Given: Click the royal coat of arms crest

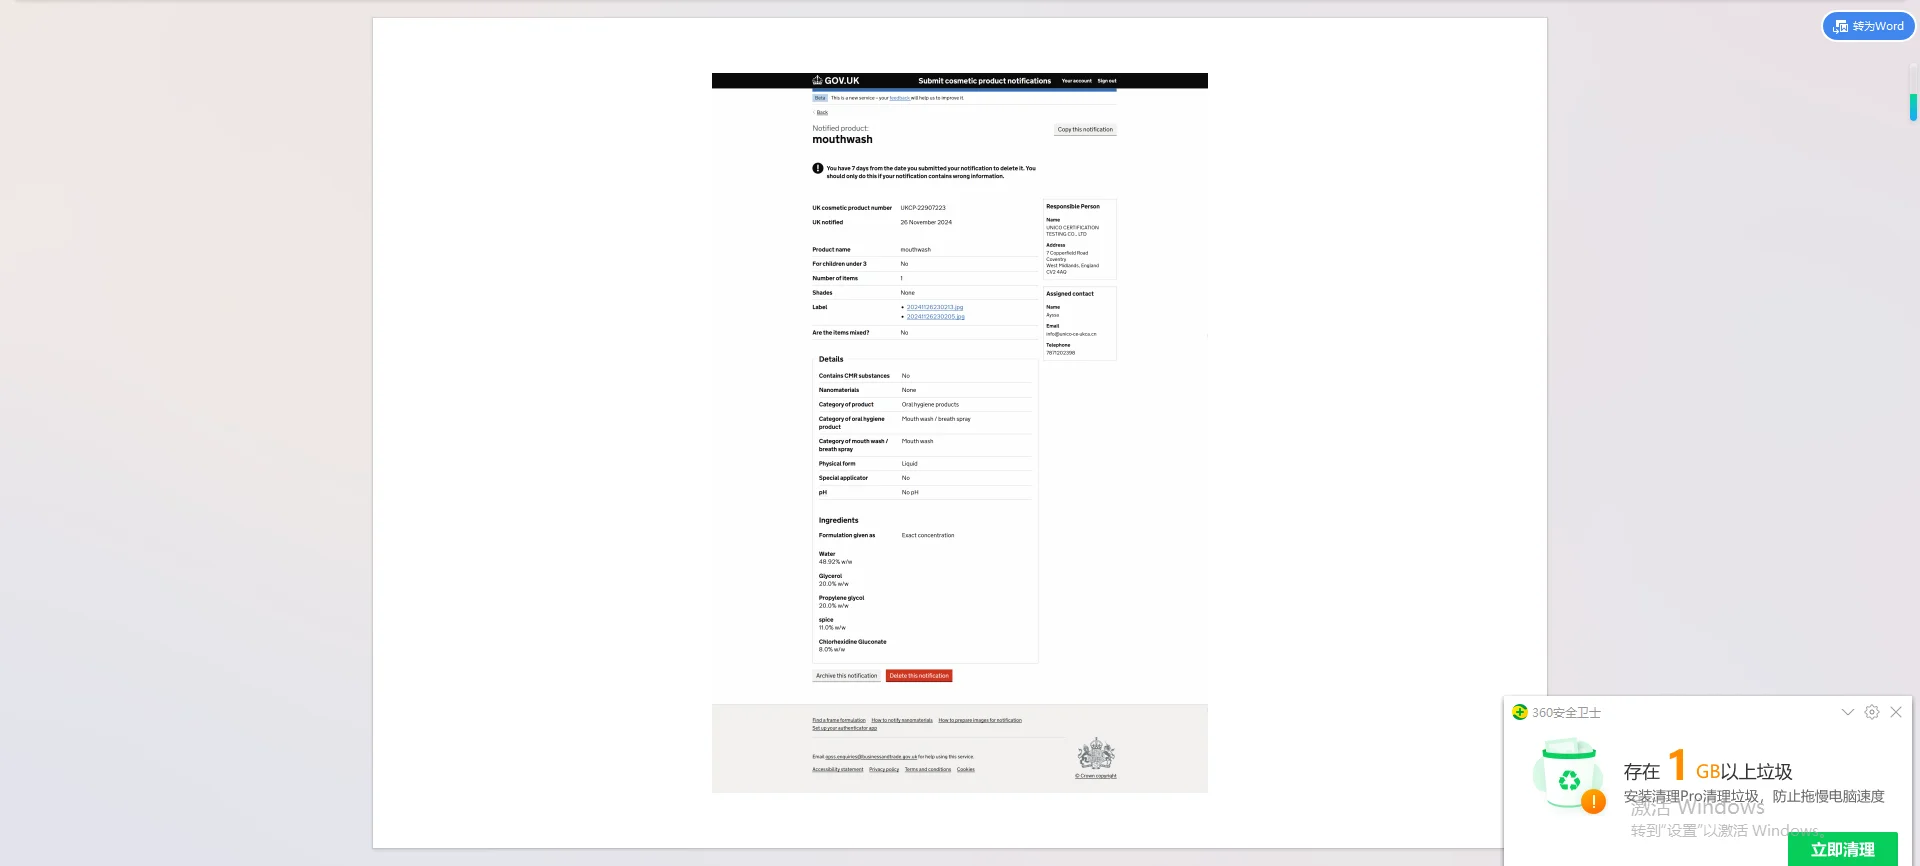Looking at the screenshot, I should pyautogui.click(x=1096, y=754).
